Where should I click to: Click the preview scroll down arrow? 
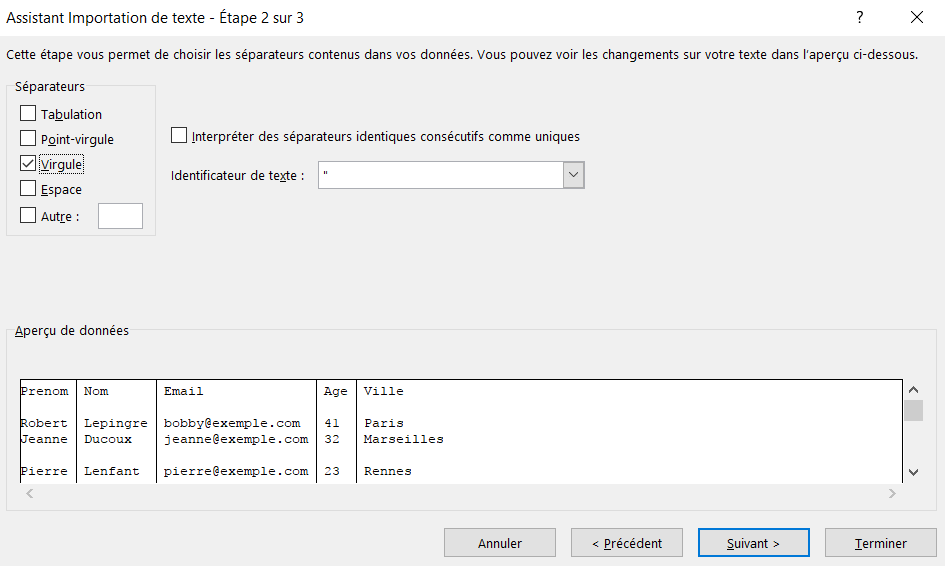click(913, 473)
